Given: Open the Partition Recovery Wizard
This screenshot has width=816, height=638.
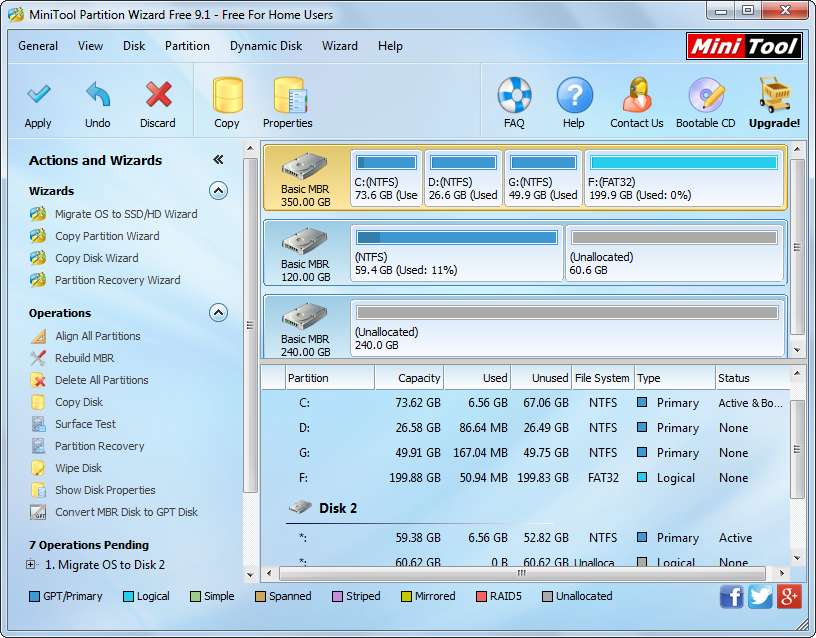Looking at the screenshot, I should click(x=118, y=280).
